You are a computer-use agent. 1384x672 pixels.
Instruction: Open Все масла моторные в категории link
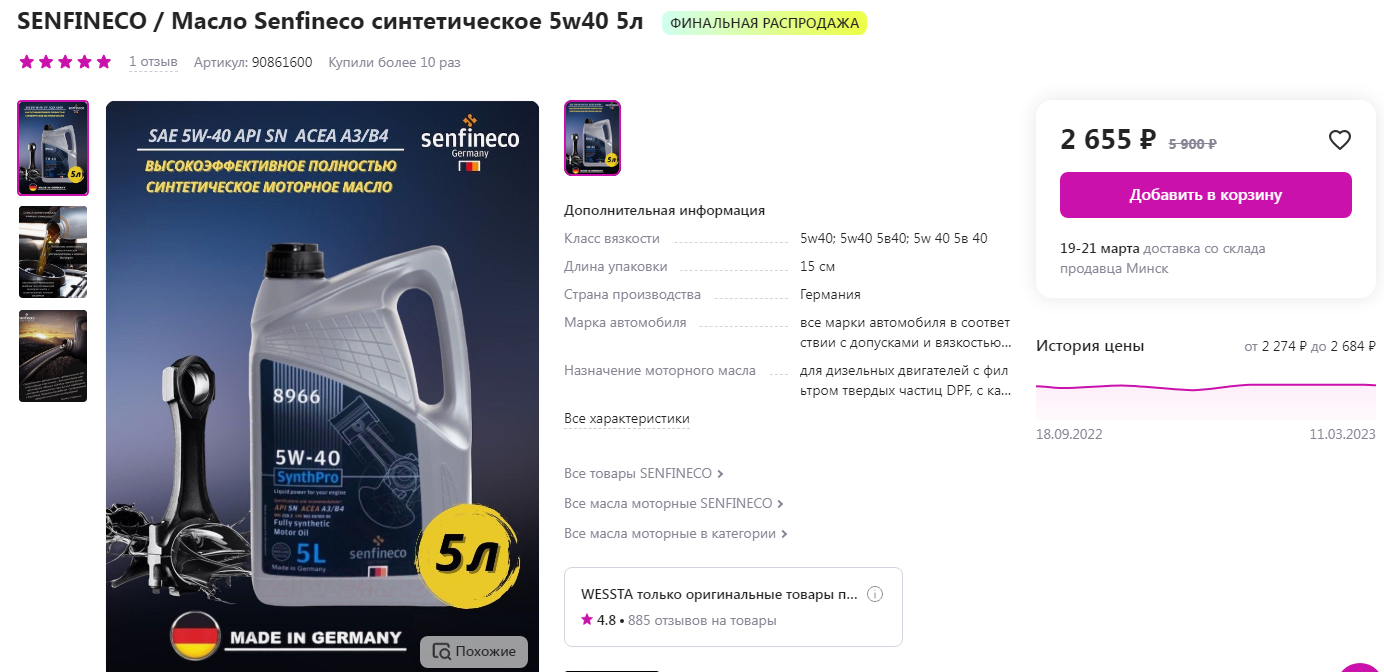point(670,534)
